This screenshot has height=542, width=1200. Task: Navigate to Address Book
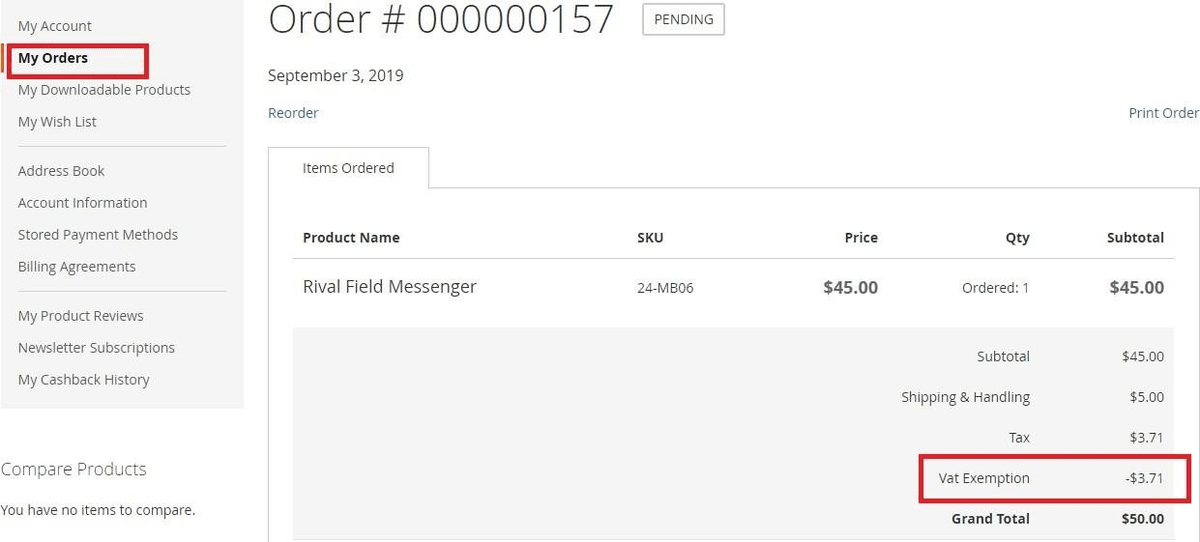pyautogui.click(x=61, y=171)
